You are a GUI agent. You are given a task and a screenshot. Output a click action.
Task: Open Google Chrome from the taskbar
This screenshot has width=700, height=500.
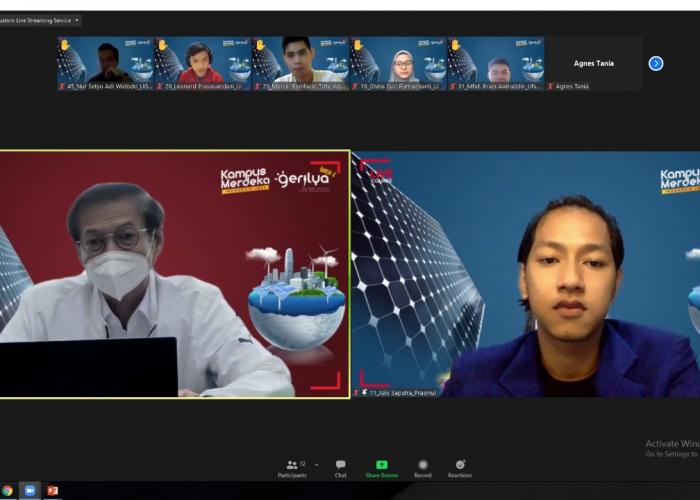tap(8, 491)
